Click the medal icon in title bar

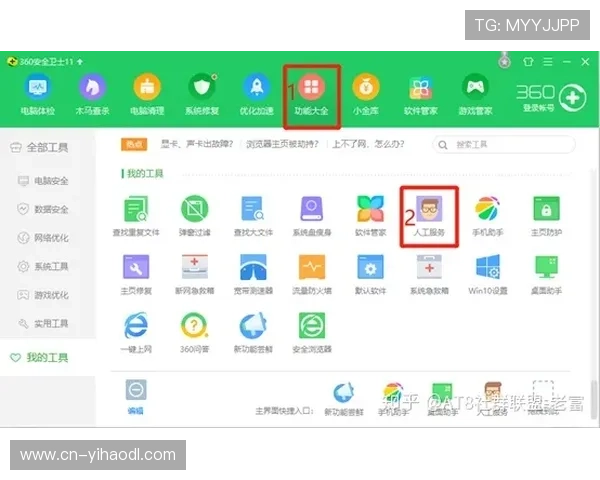pyautogui.click(x=505, y=60)
